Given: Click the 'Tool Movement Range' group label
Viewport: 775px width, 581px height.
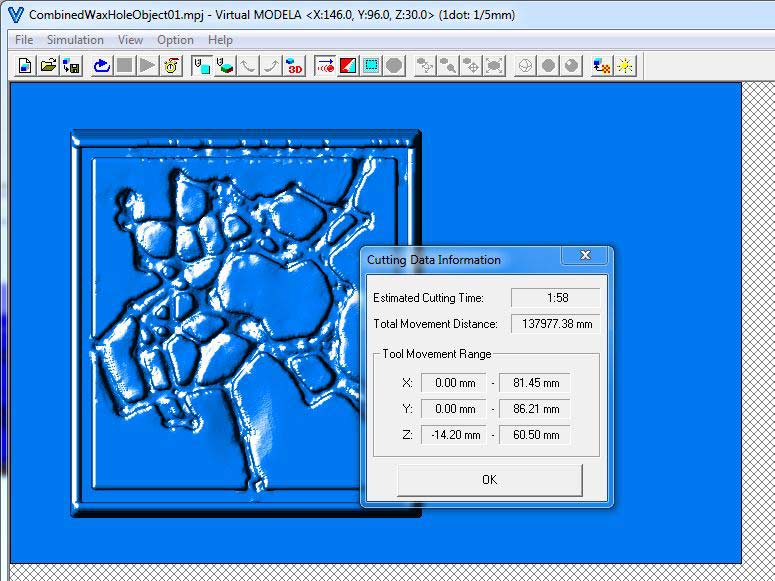Looking at the screenshot, I should [x=437, y=354].
